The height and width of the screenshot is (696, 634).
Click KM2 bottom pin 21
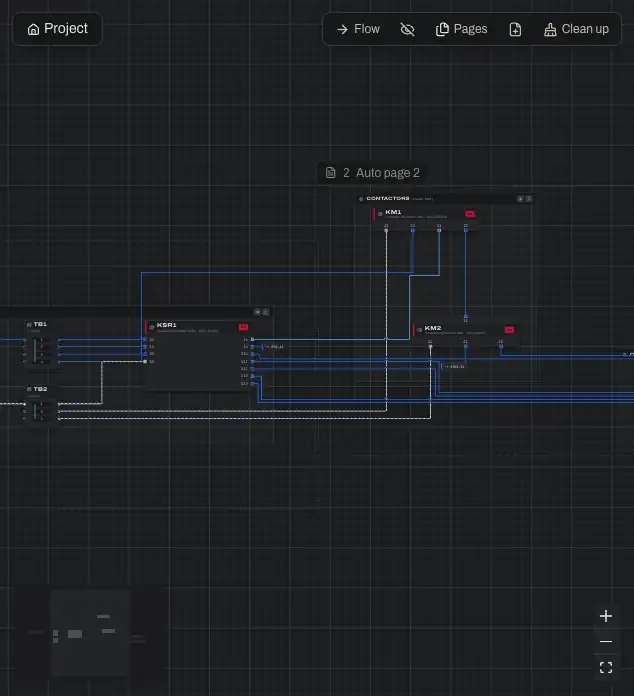[466, 346]
